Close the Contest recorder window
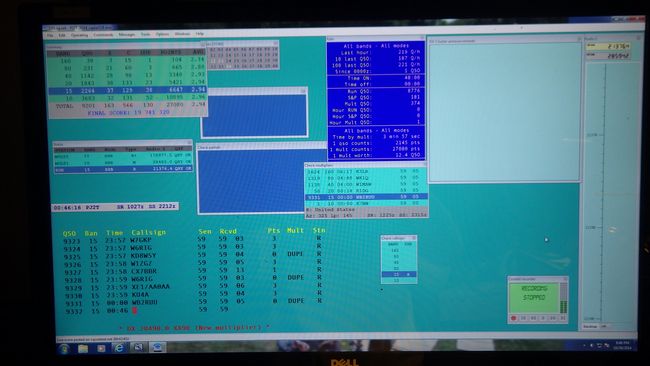 (x=565, y=279)
